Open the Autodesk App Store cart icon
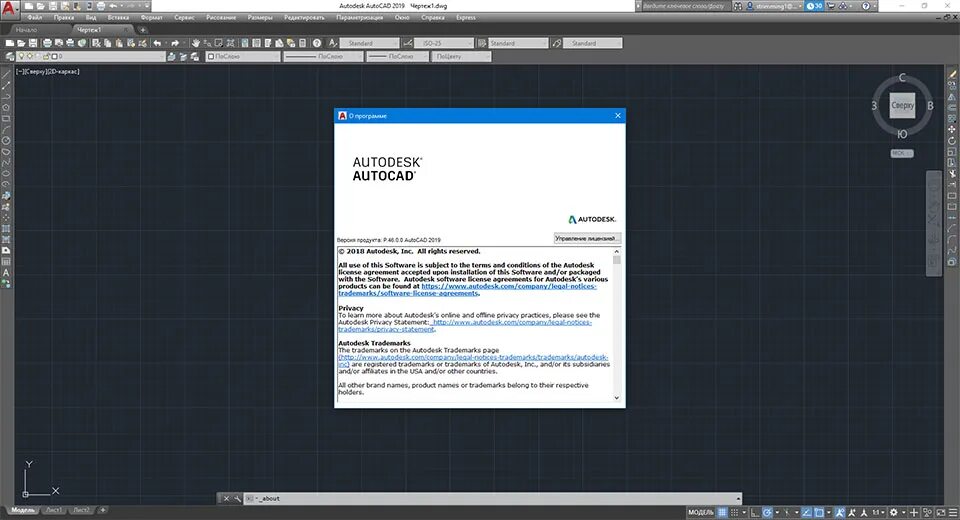Screen dimensions: 960x520 (831, 6)
